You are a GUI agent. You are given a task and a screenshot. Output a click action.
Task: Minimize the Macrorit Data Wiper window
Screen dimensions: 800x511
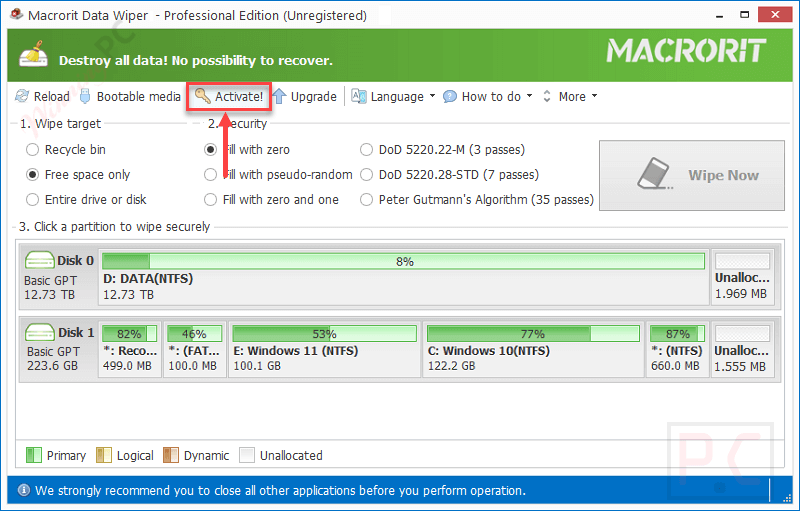tap(719, 15)
